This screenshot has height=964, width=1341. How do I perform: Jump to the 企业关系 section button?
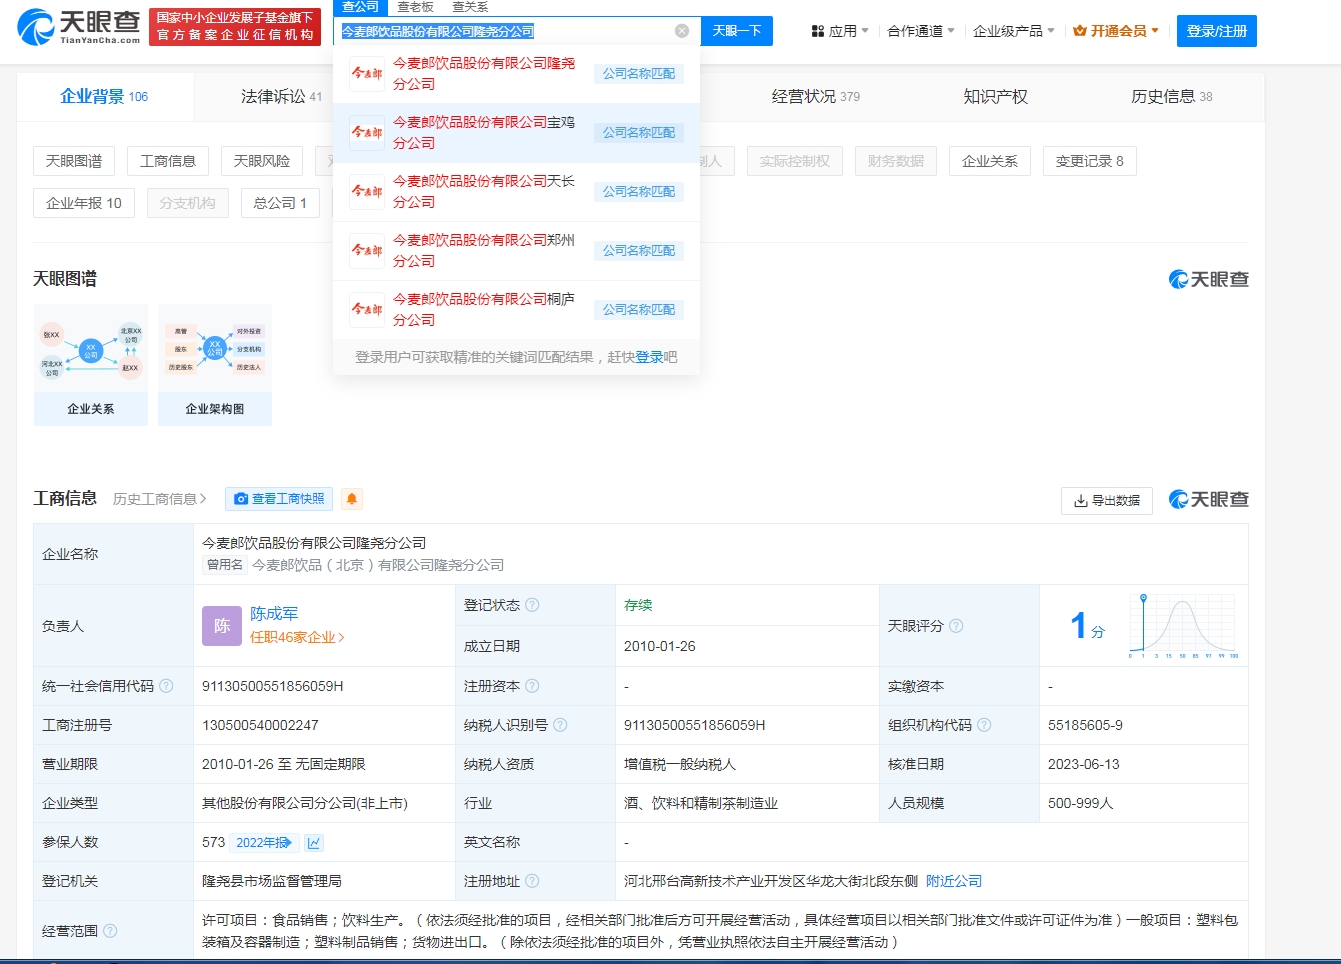point(990,161)
